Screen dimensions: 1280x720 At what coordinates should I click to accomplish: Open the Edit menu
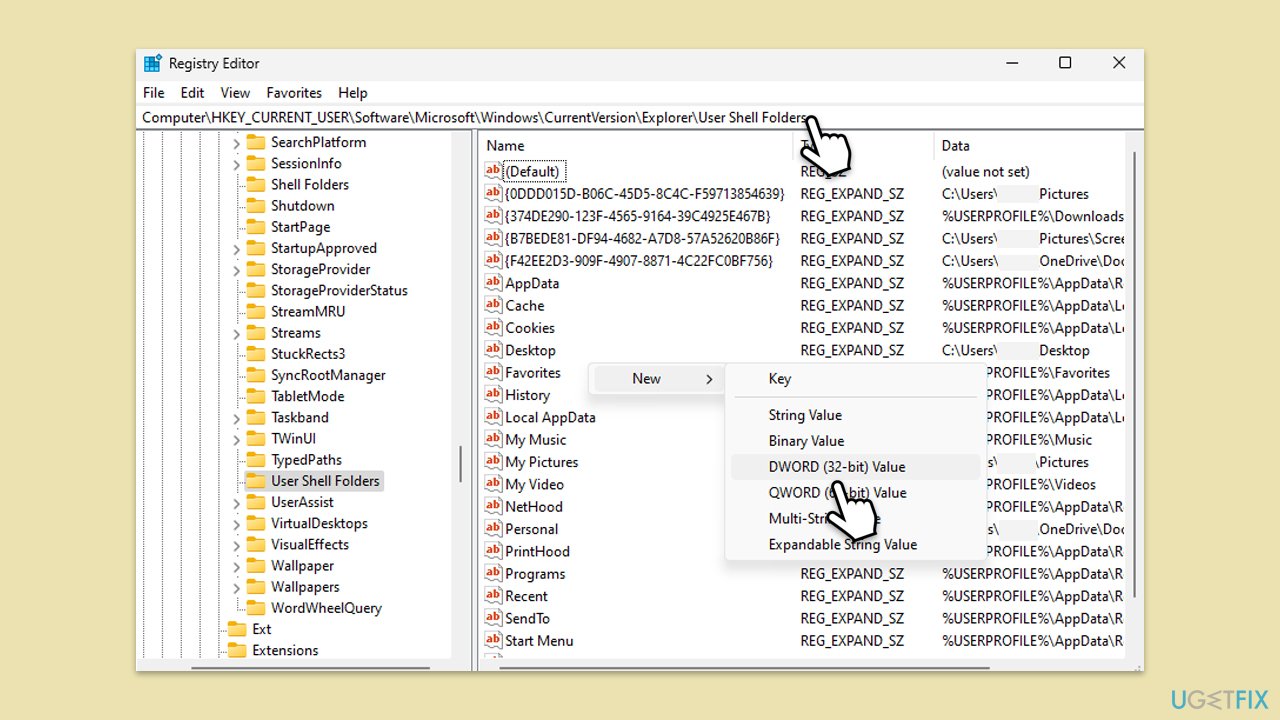tap(192, 92)
